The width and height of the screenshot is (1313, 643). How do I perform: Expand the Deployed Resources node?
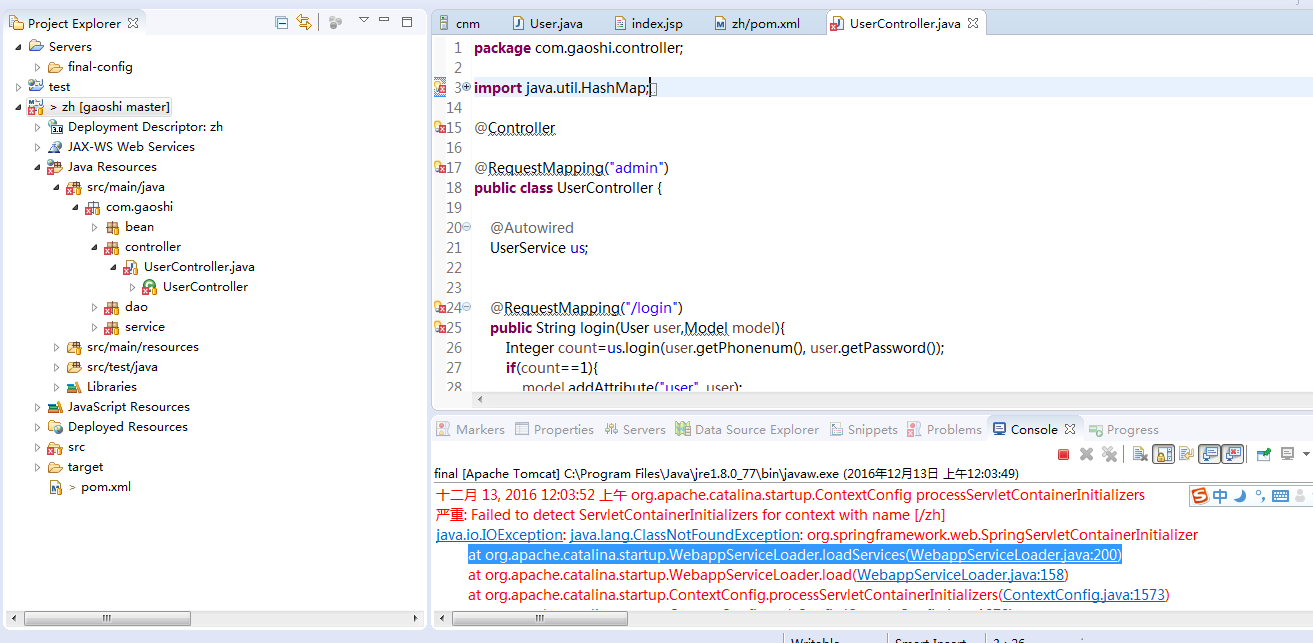38,427
